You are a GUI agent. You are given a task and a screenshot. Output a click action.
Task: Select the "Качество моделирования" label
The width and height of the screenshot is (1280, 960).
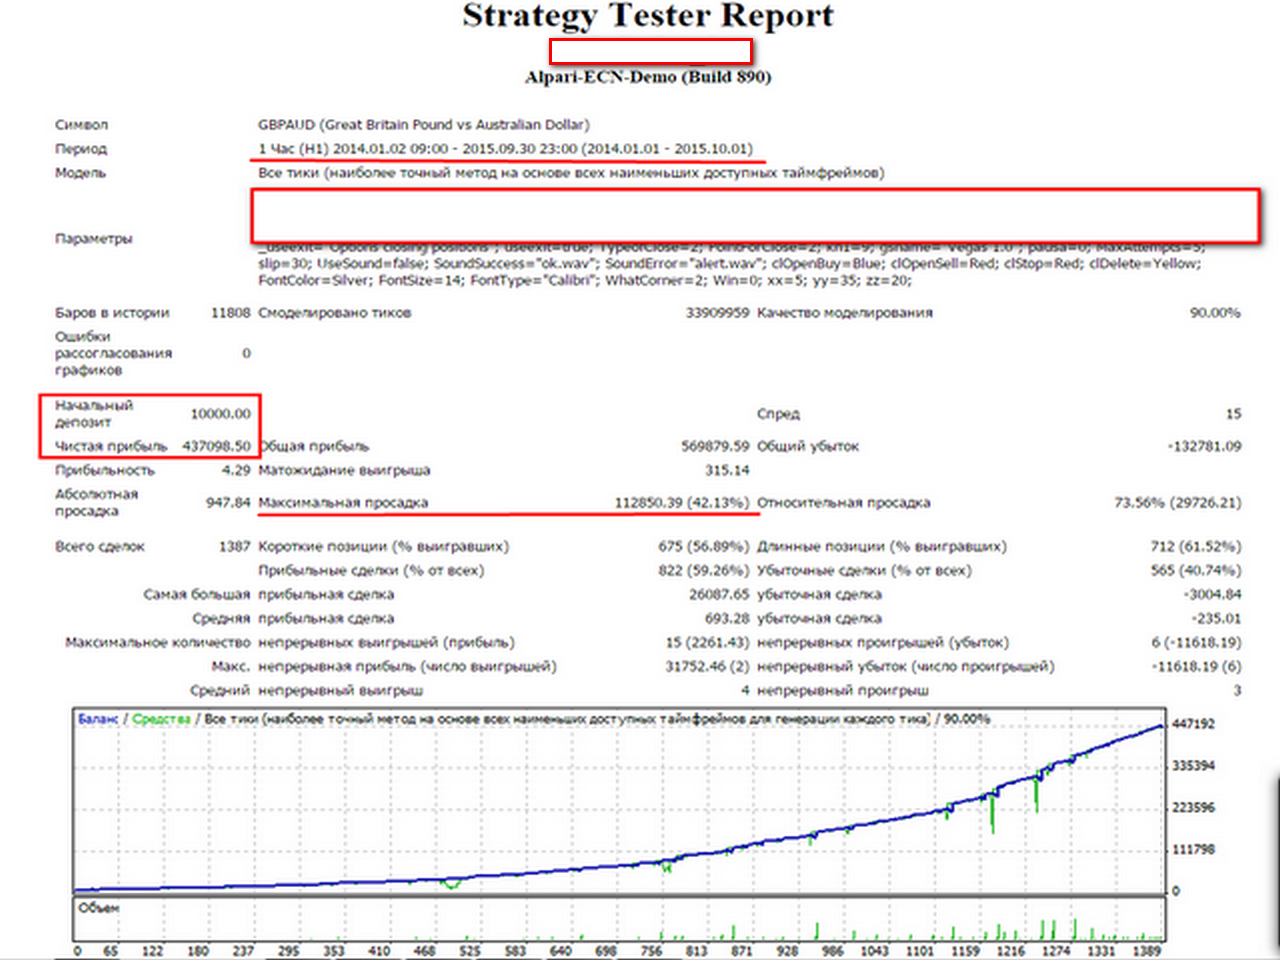point(844,313)
